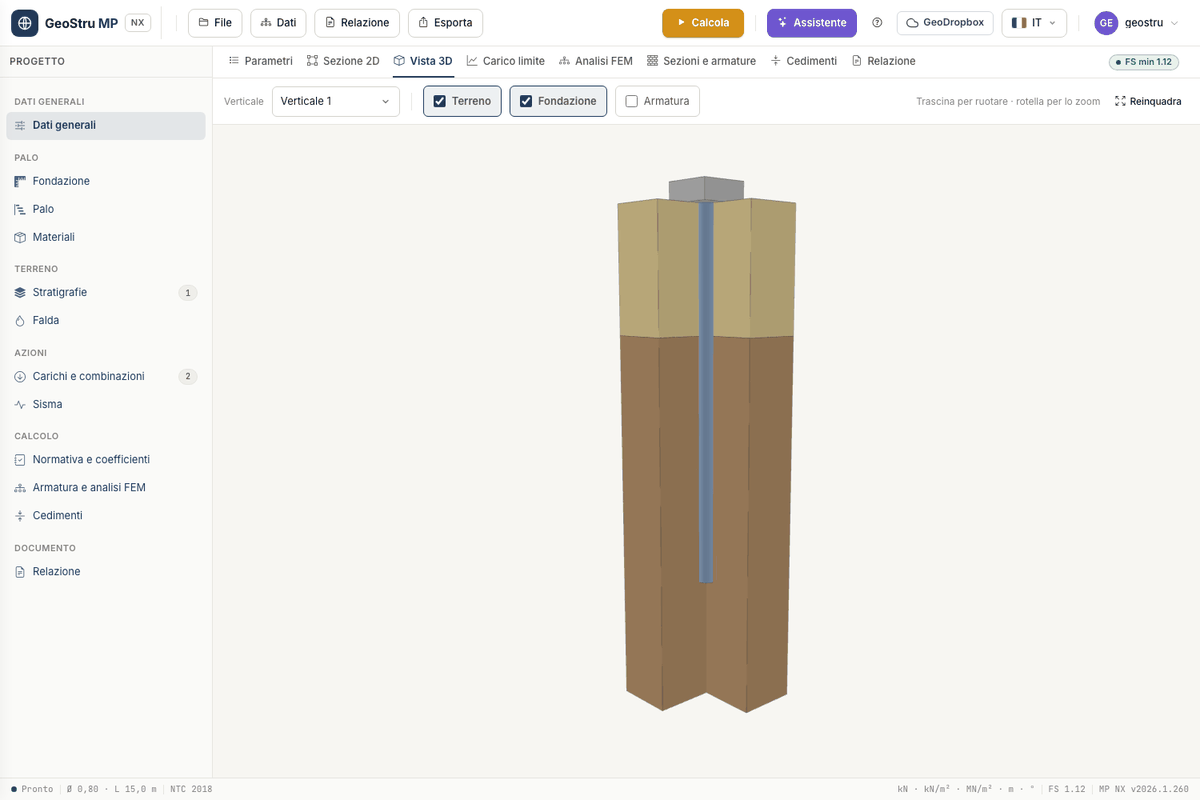Click the Relazione document icon in sidebar
The width and height of the screenshot is (1200, 800).
[20, 572]
